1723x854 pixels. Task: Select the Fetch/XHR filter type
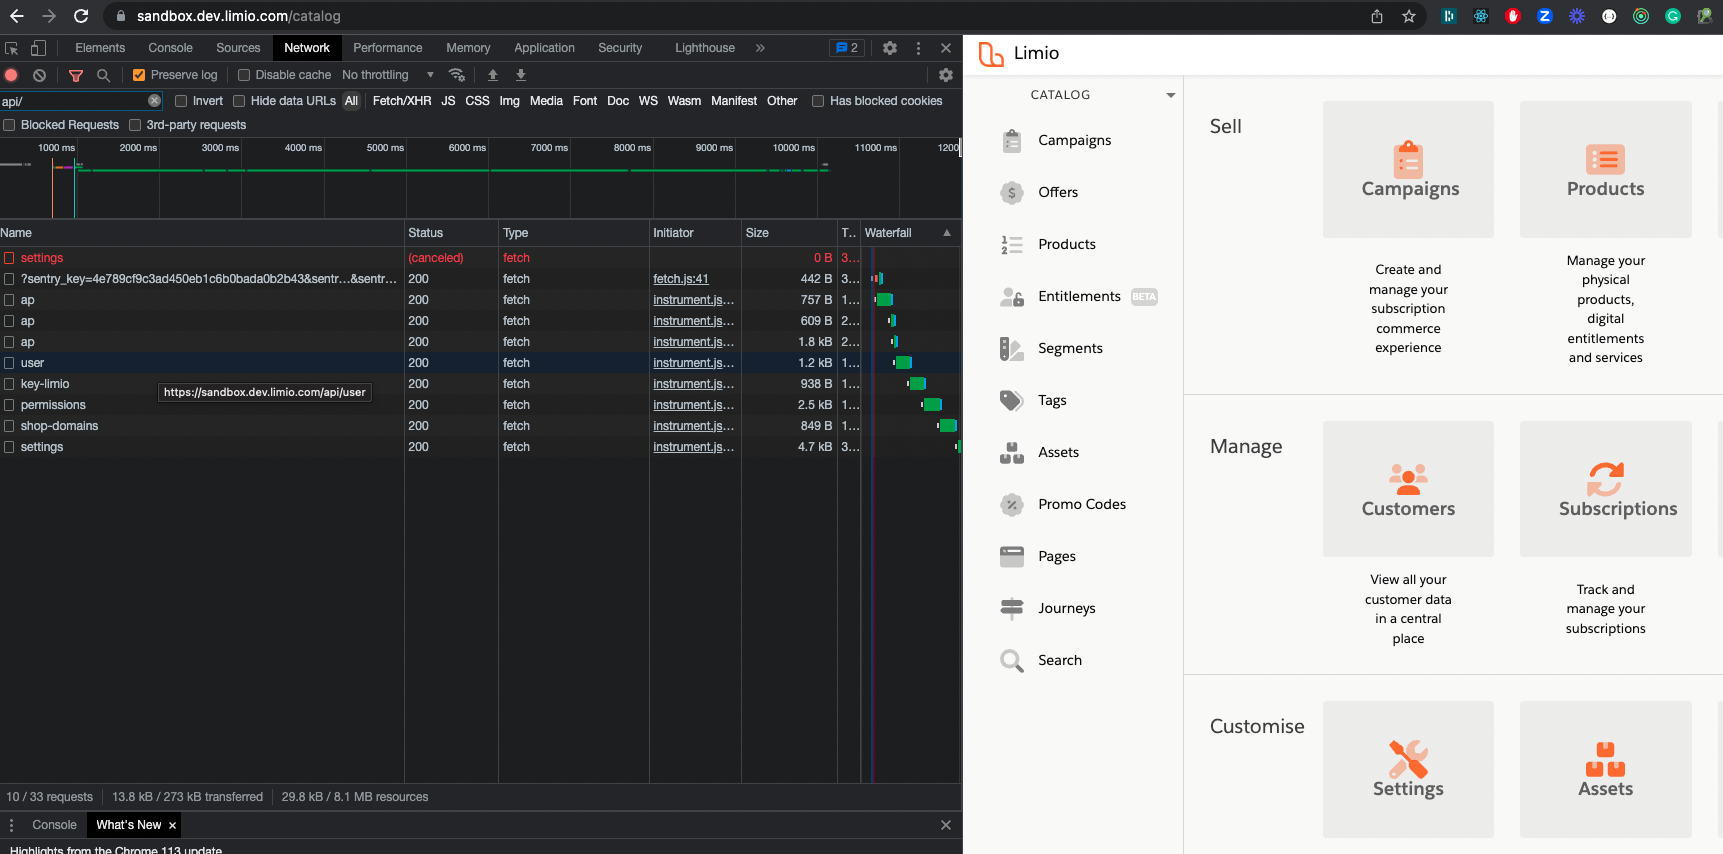[402, 101]
